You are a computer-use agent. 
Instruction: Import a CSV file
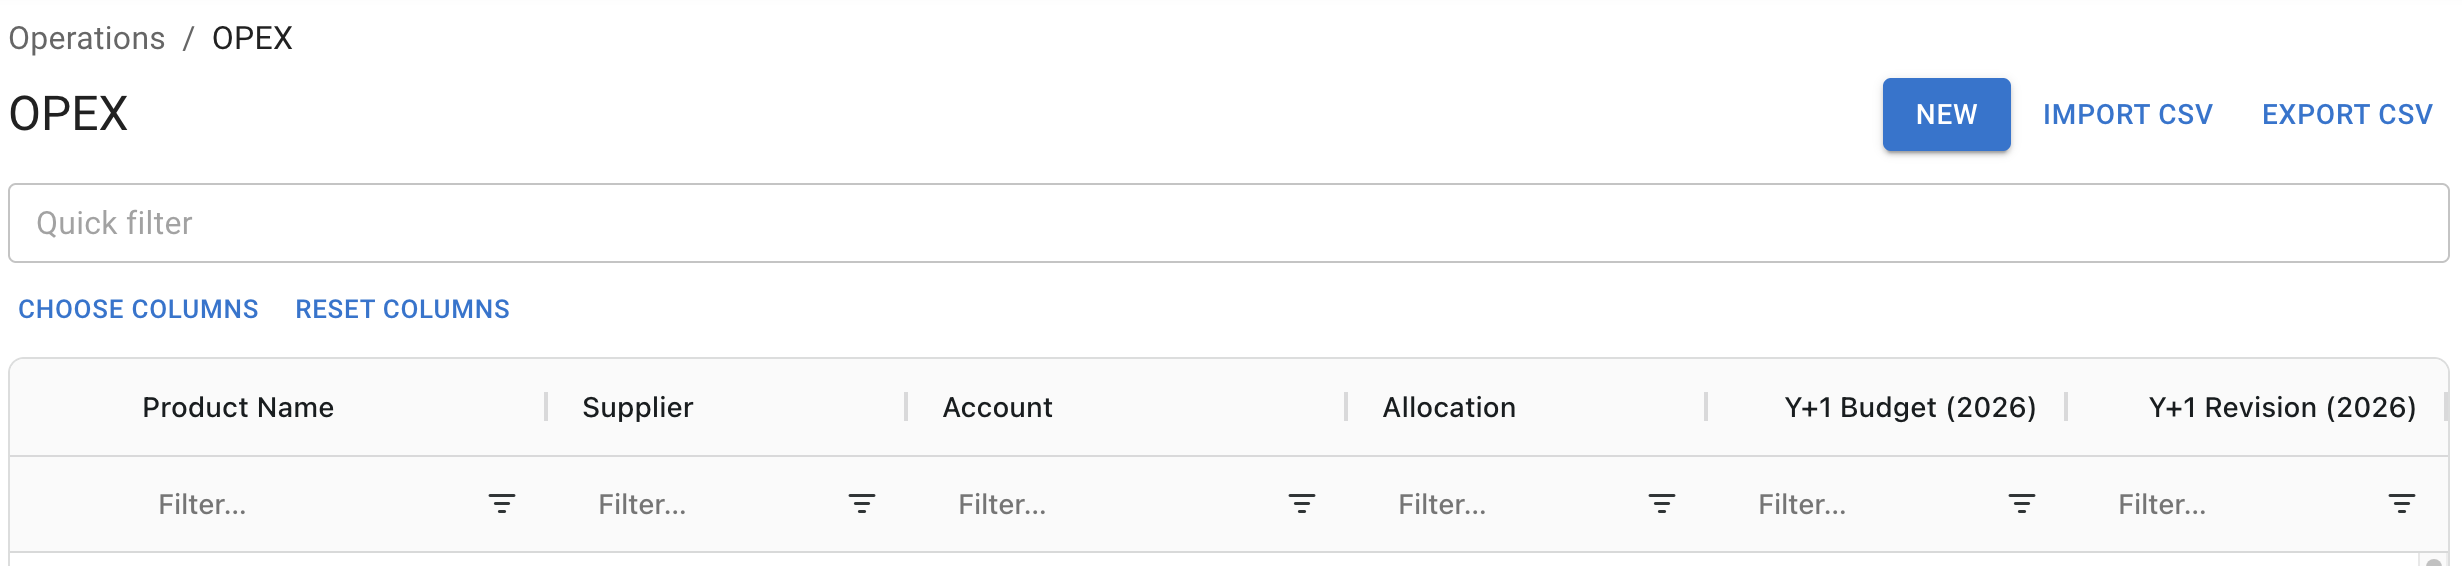(2127, 115)
